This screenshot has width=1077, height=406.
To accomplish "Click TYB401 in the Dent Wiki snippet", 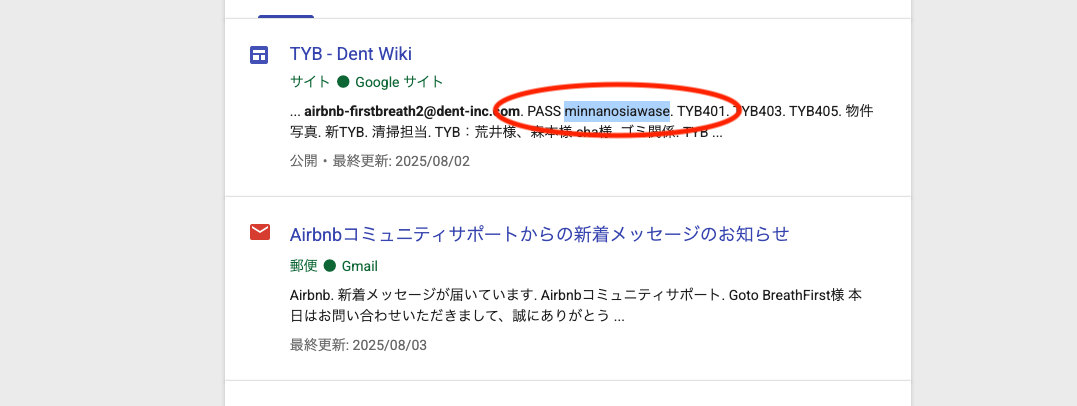I will [x=701, y=110].
